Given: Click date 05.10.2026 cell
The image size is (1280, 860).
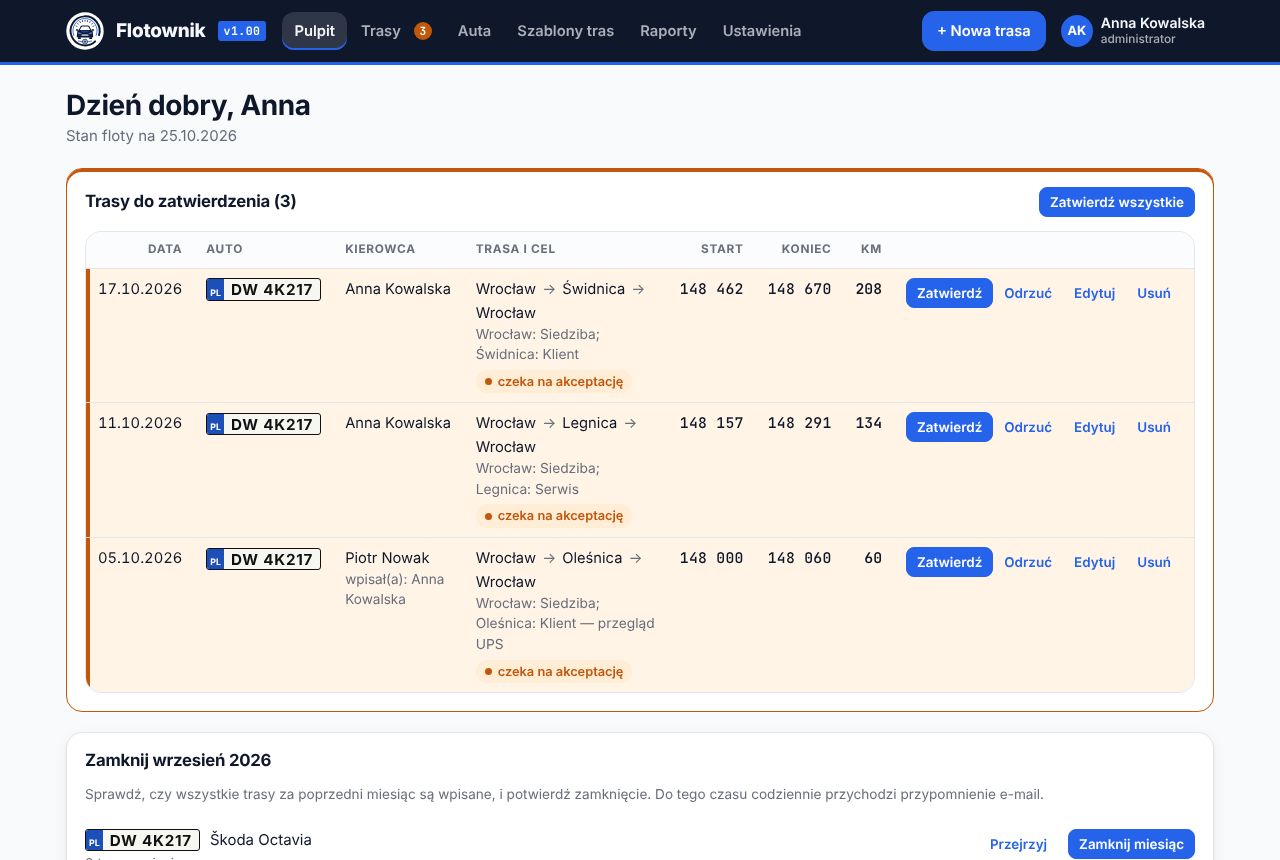Looking at the screenshot, I should point(140,558).
